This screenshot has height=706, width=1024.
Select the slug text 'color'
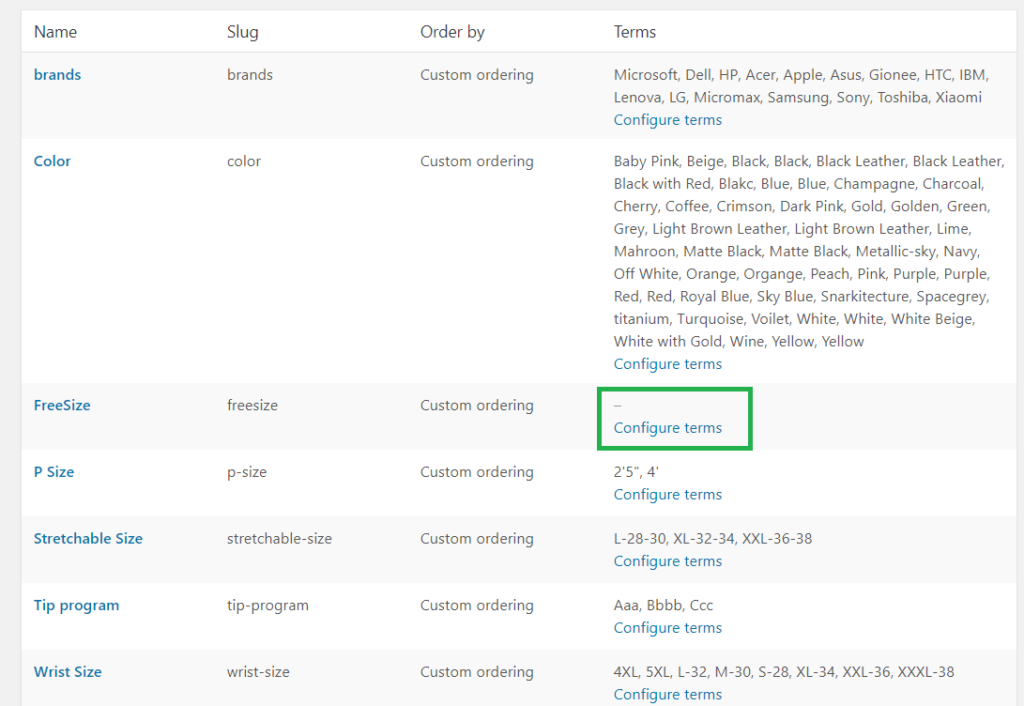click(x=244, y=161)
